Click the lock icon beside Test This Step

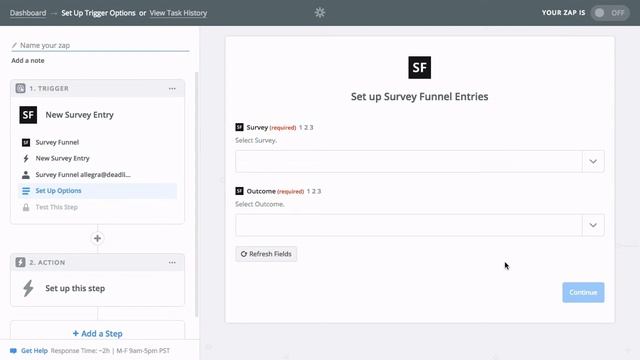tap(26, 207)
